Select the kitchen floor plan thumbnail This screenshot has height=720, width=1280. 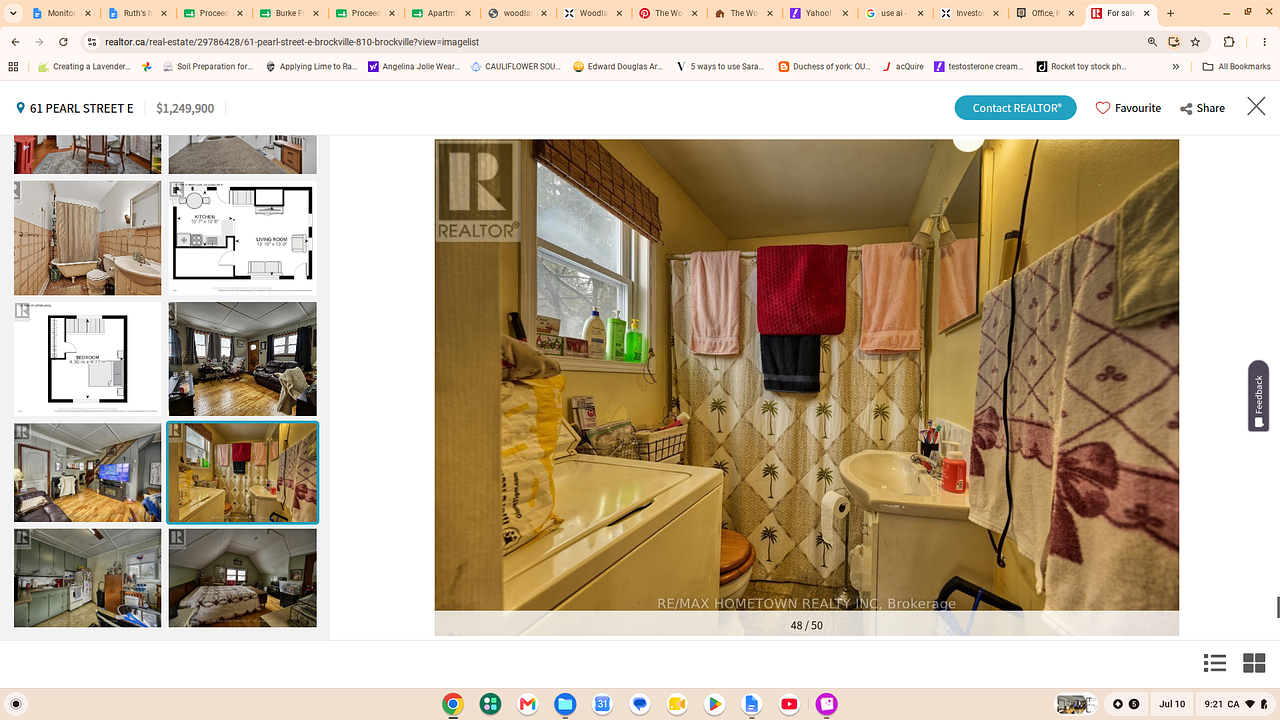click(242, 238)
